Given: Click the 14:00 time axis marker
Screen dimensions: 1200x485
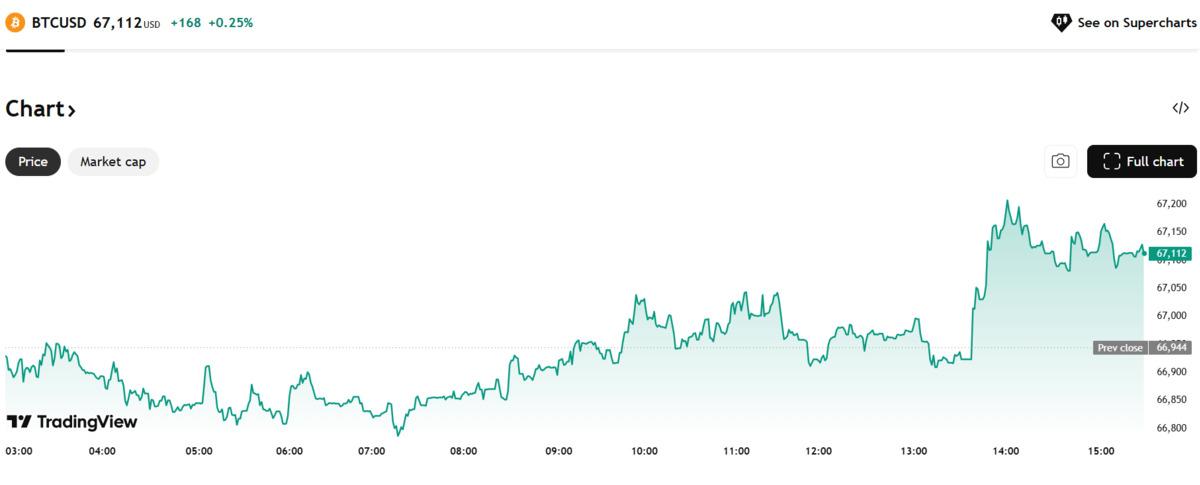Looking at the screenshot, I should point(1006,451).
